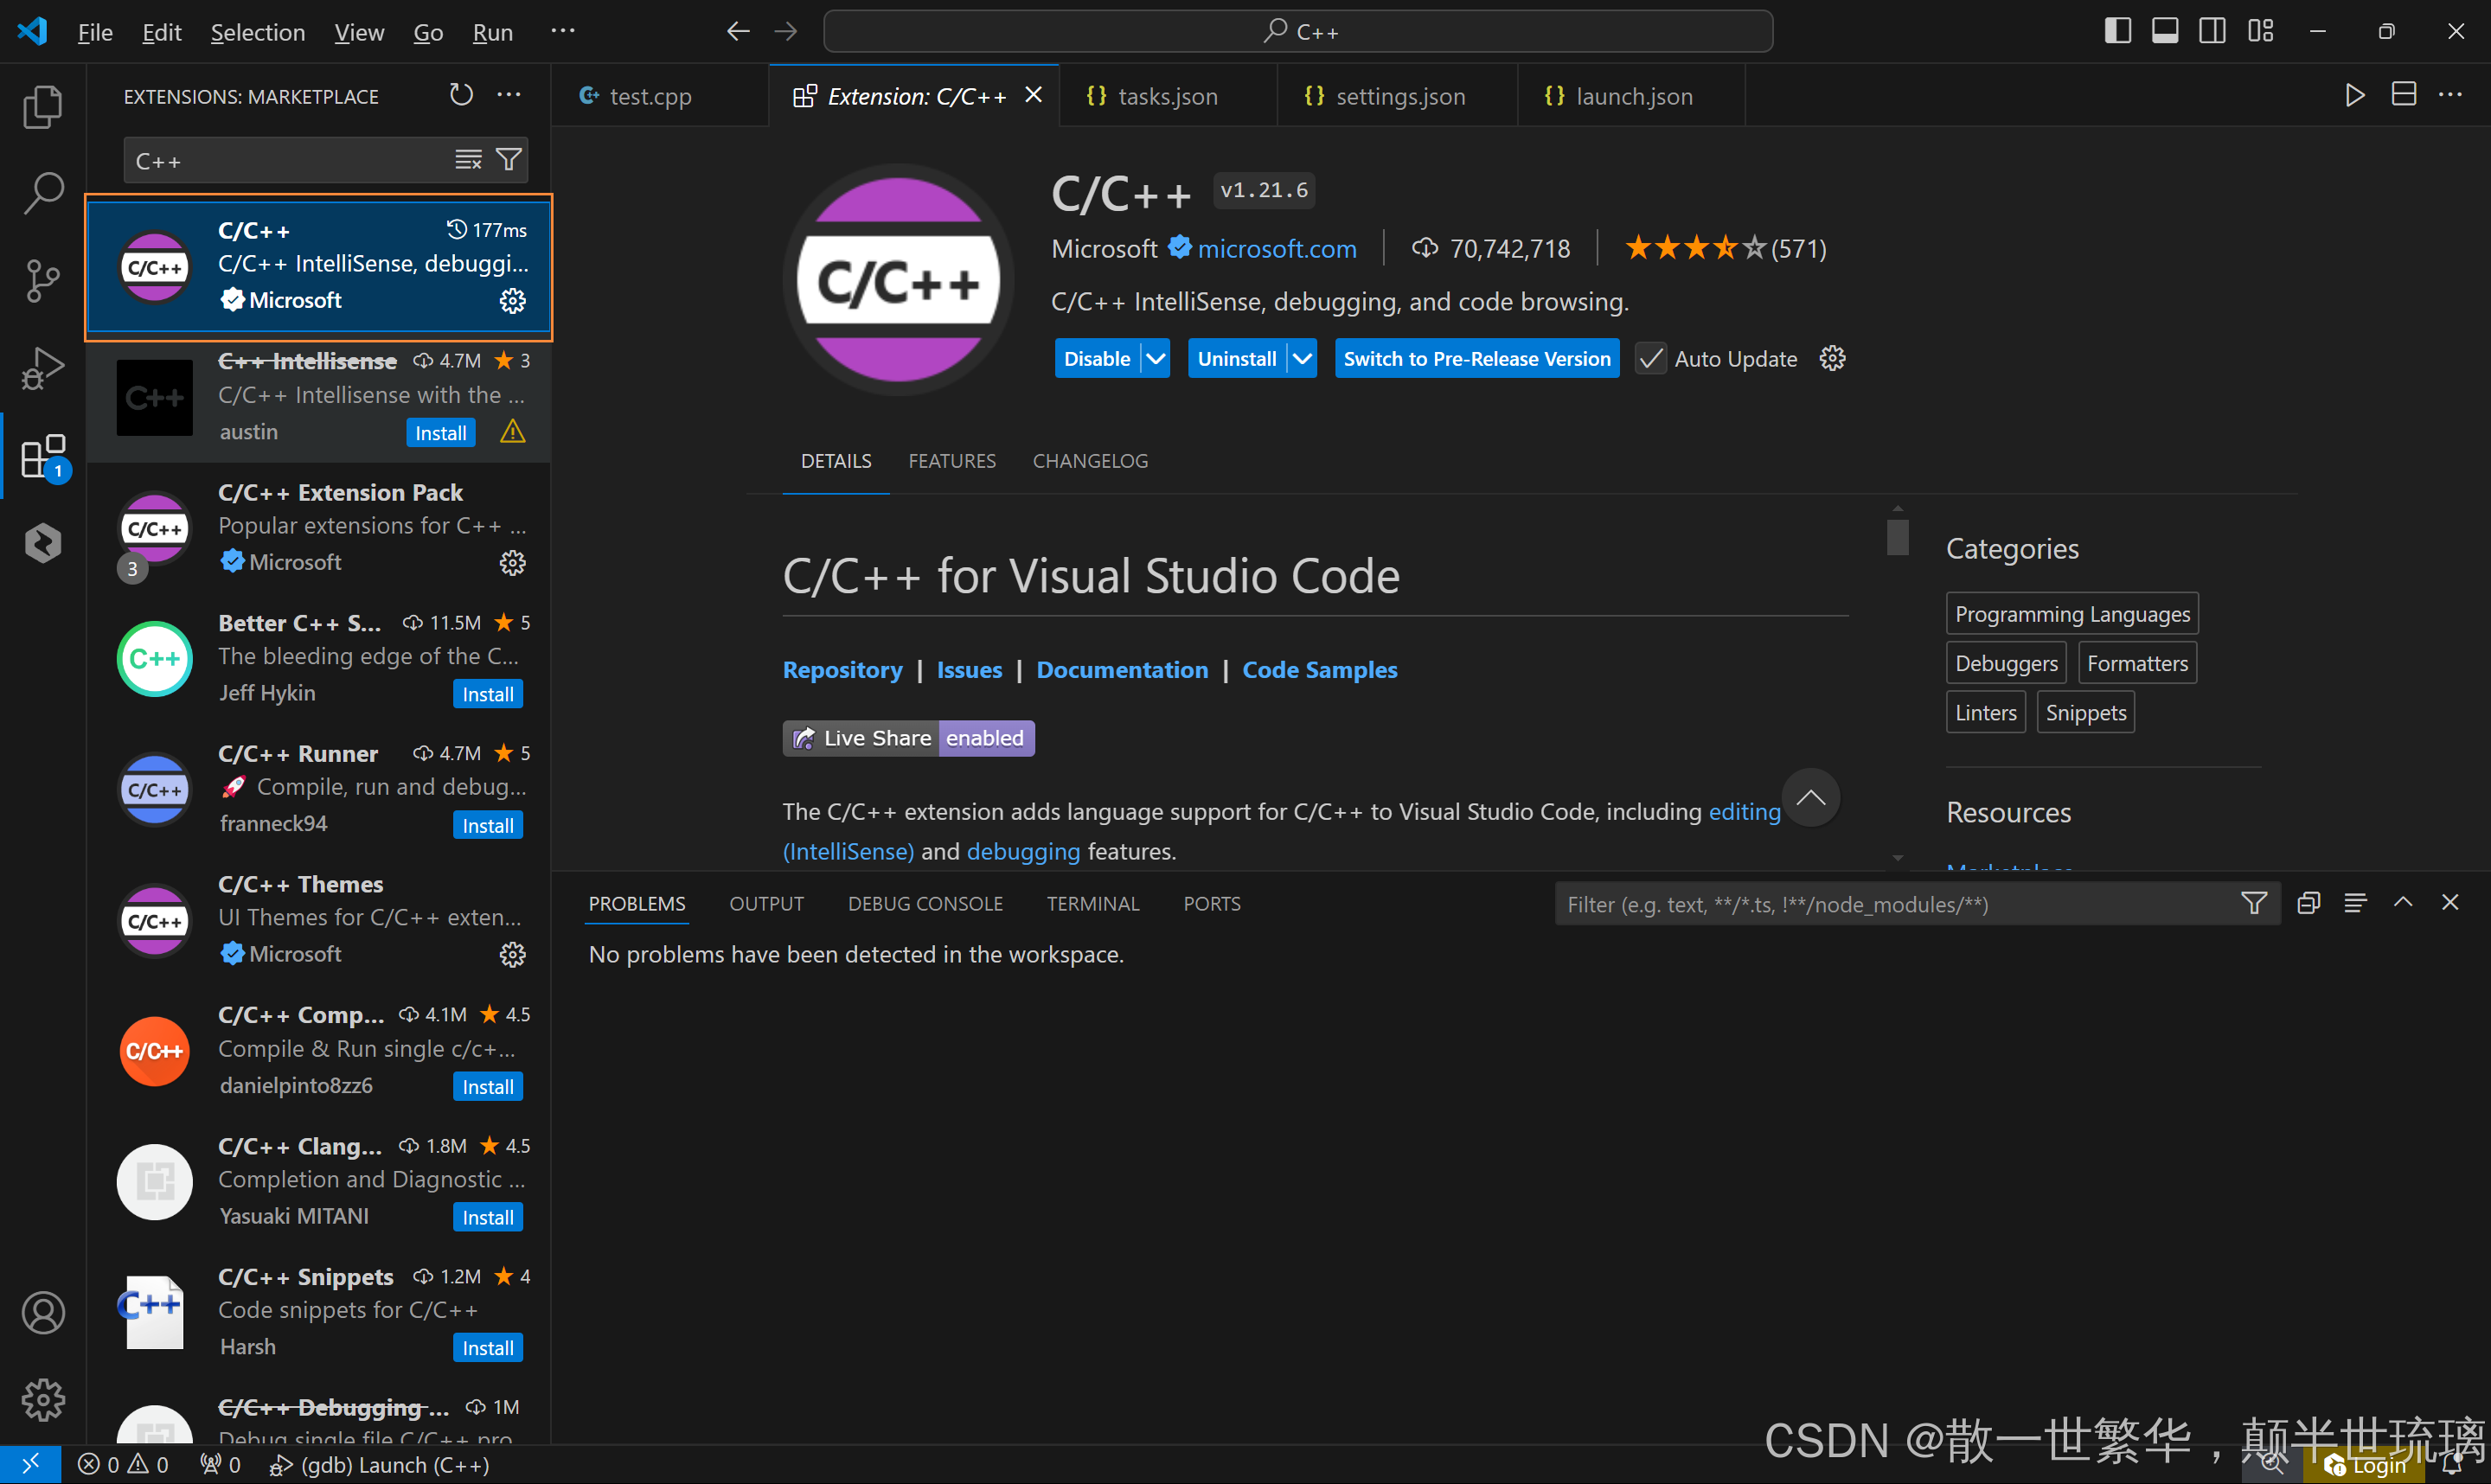Select the Programming Languages category
The width and height of the screenshot is (2491, 1484).
point(2072,614)
